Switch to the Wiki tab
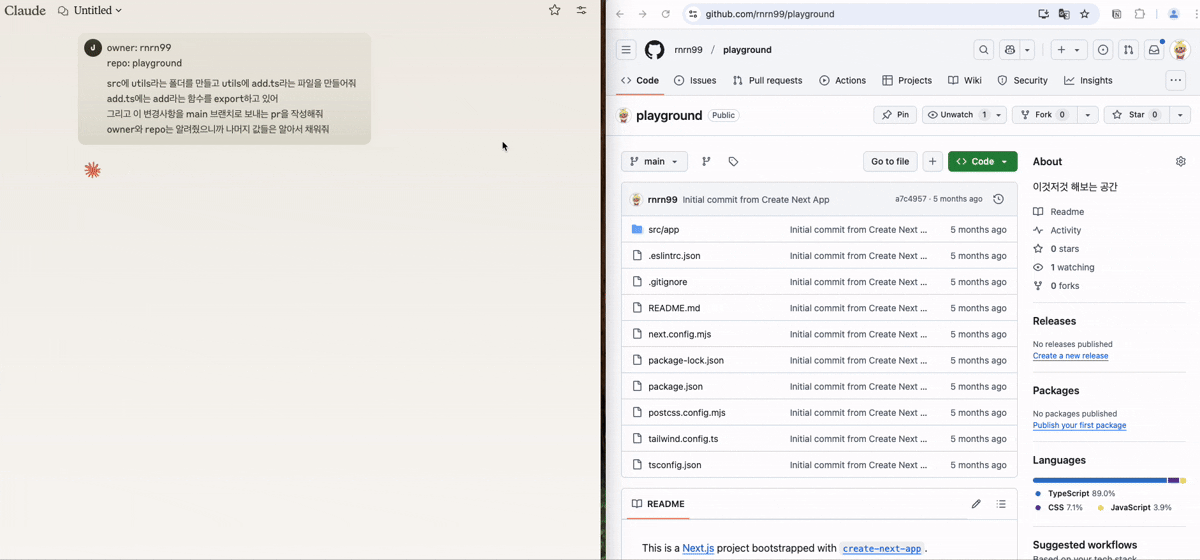Viewport: 1200px width, 560px height. coord(965,80)
